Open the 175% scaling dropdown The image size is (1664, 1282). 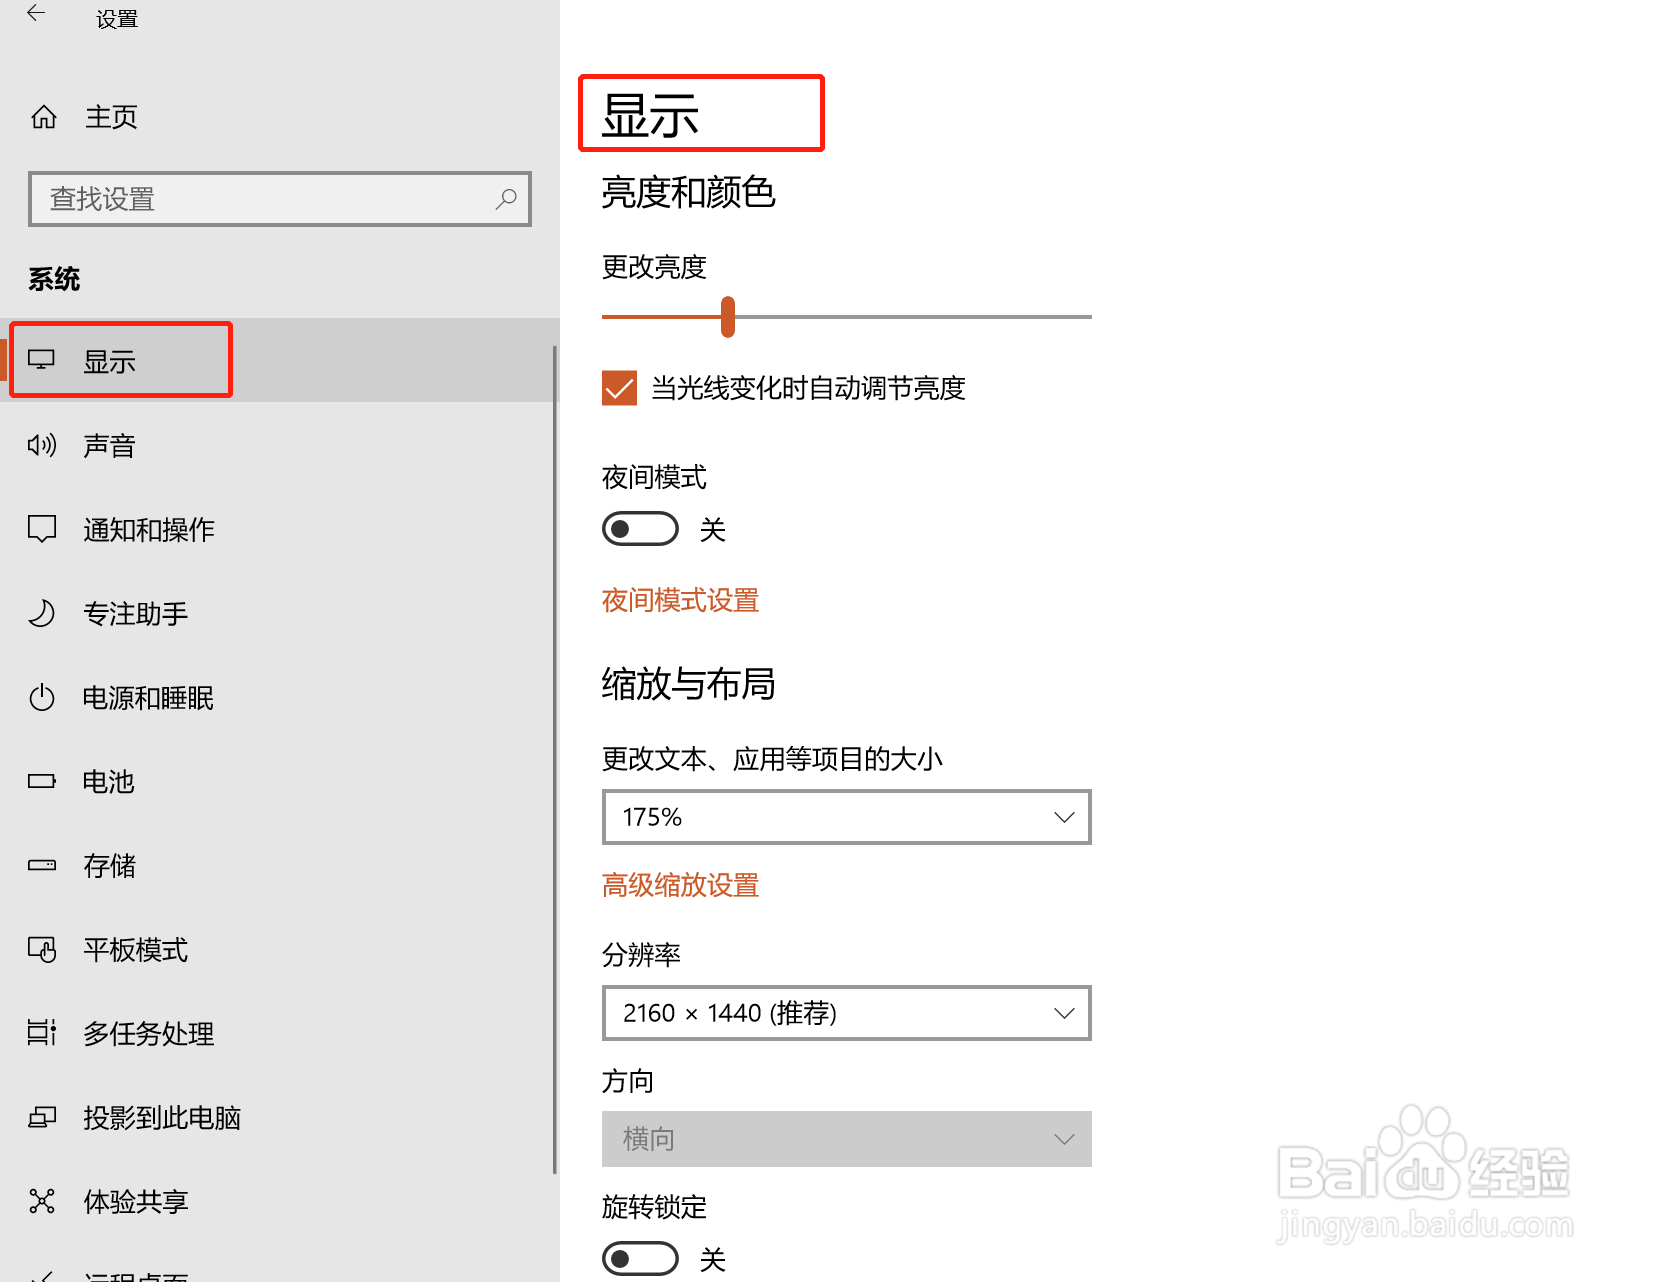point(846,816)
